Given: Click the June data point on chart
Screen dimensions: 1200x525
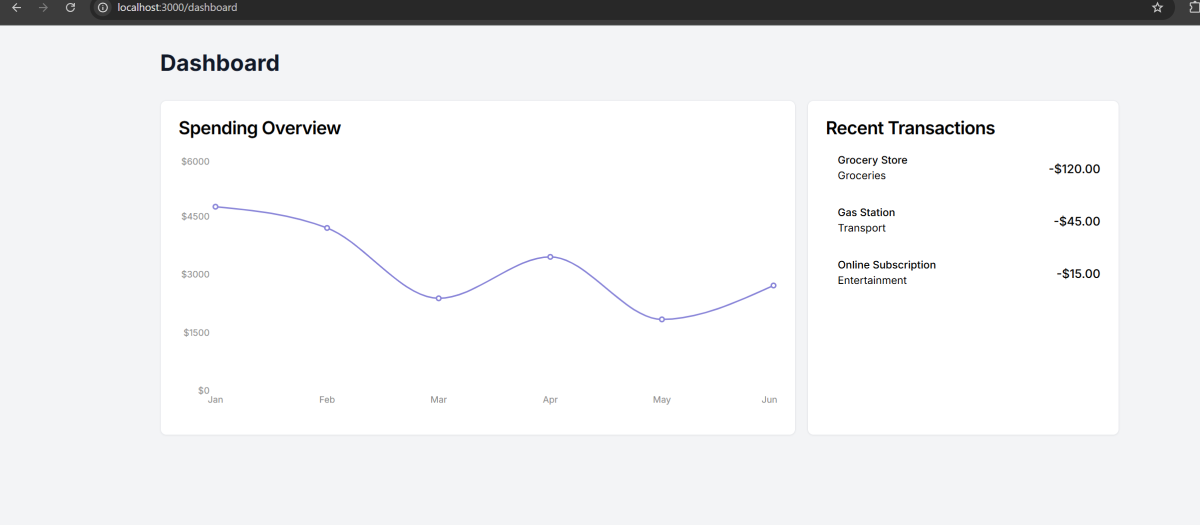Looking at the screenshot, I should pos(773,286).
